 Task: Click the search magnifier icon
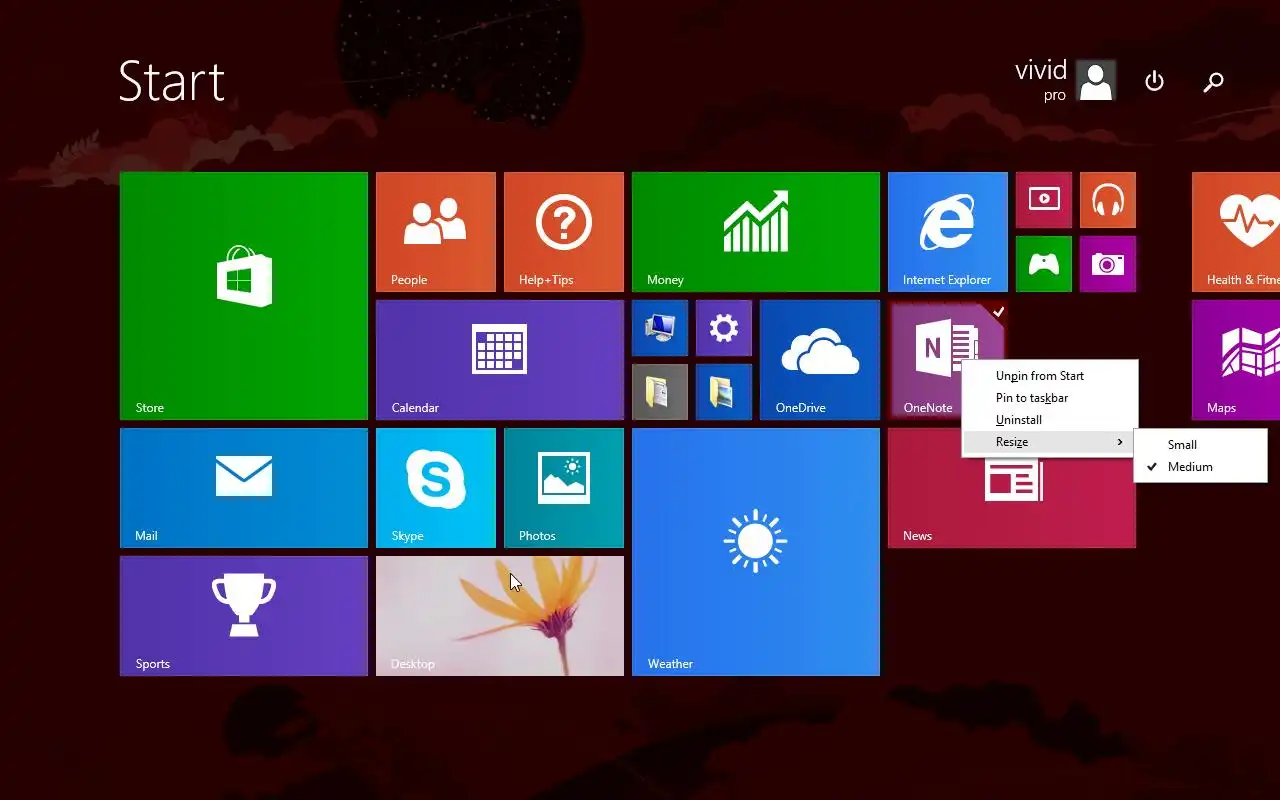(1213, 82)
